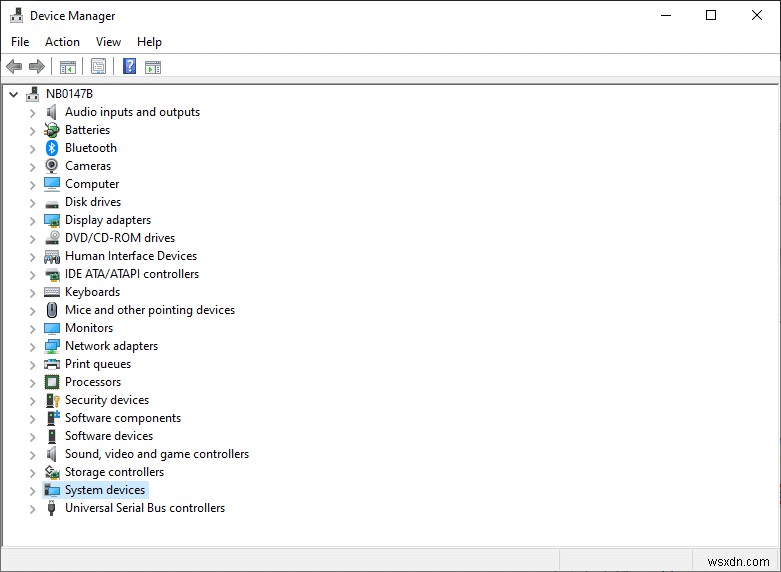This screenshot has width=781, height=572.
Task: Click the Print queues printer icon
Action: click(x=52, y=364)
